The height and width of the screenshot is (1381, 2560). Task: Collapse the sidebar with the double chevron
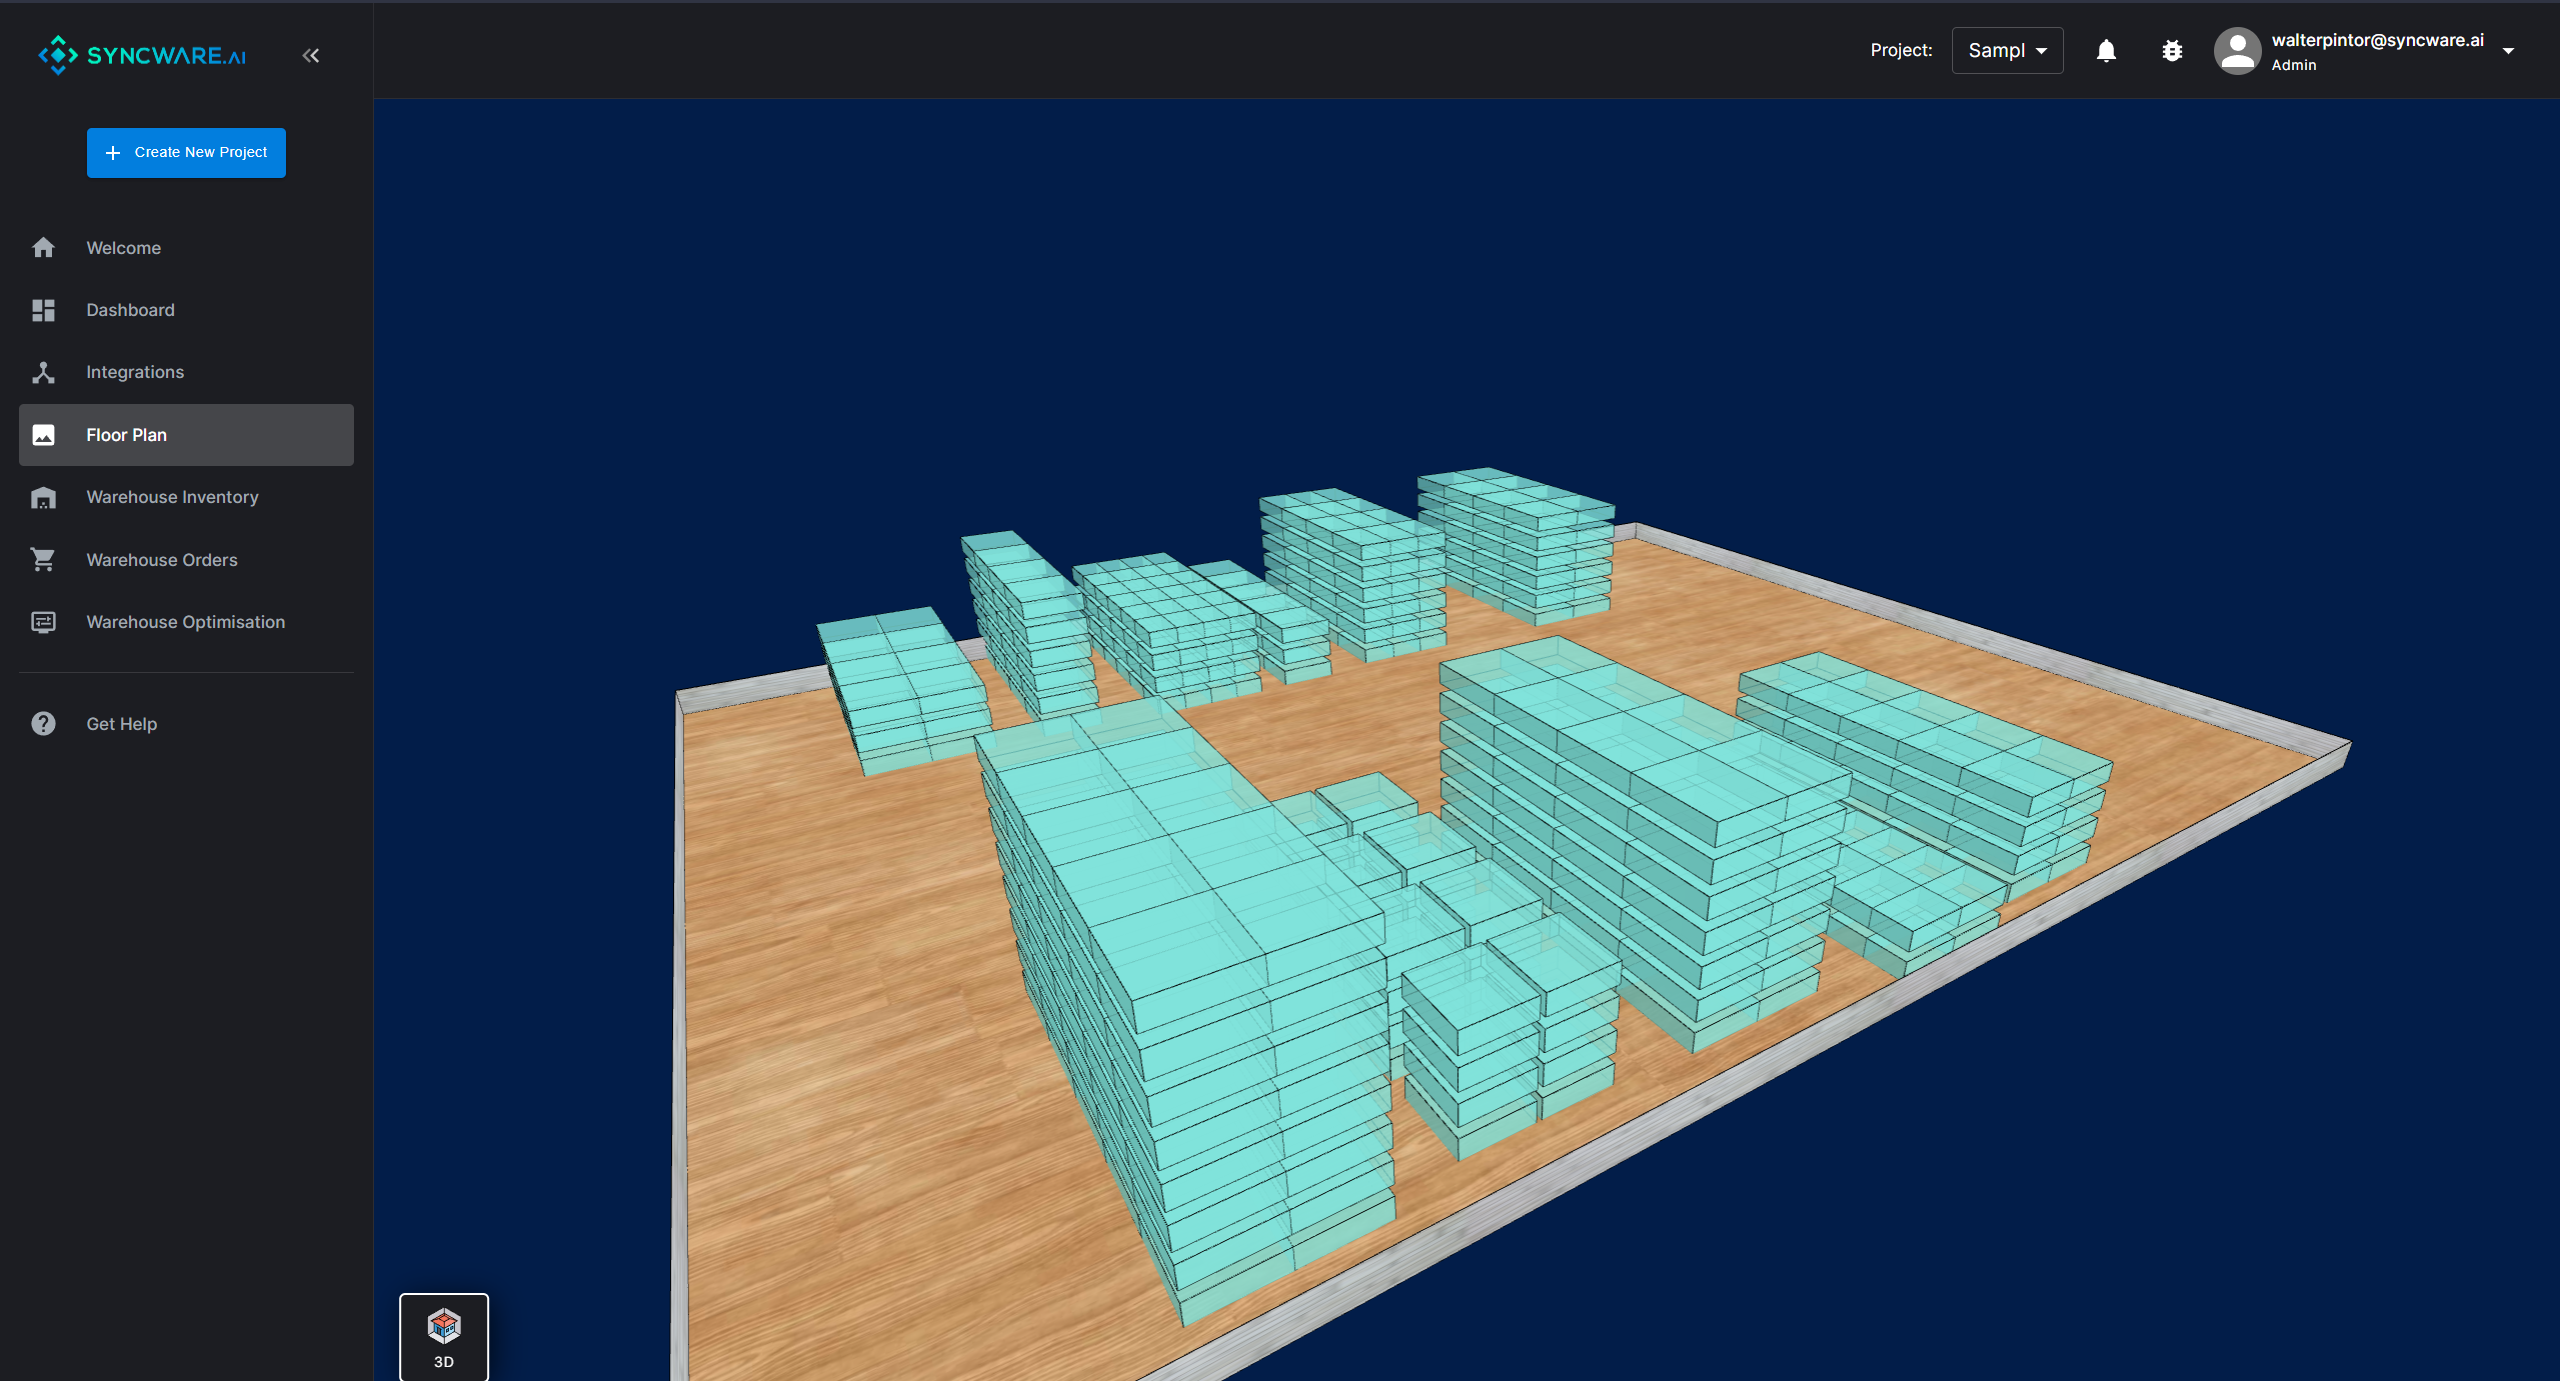point(311,55)
